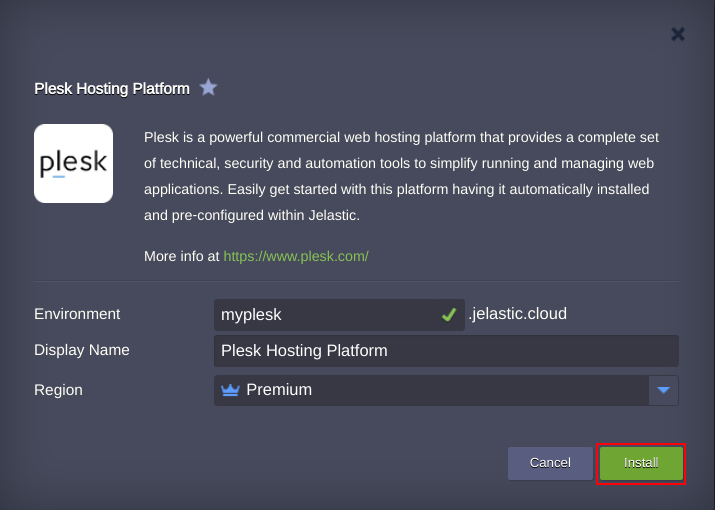The image size is (715, 510).
Task: Cancel the installation
Action: click(x=550, y=463)
